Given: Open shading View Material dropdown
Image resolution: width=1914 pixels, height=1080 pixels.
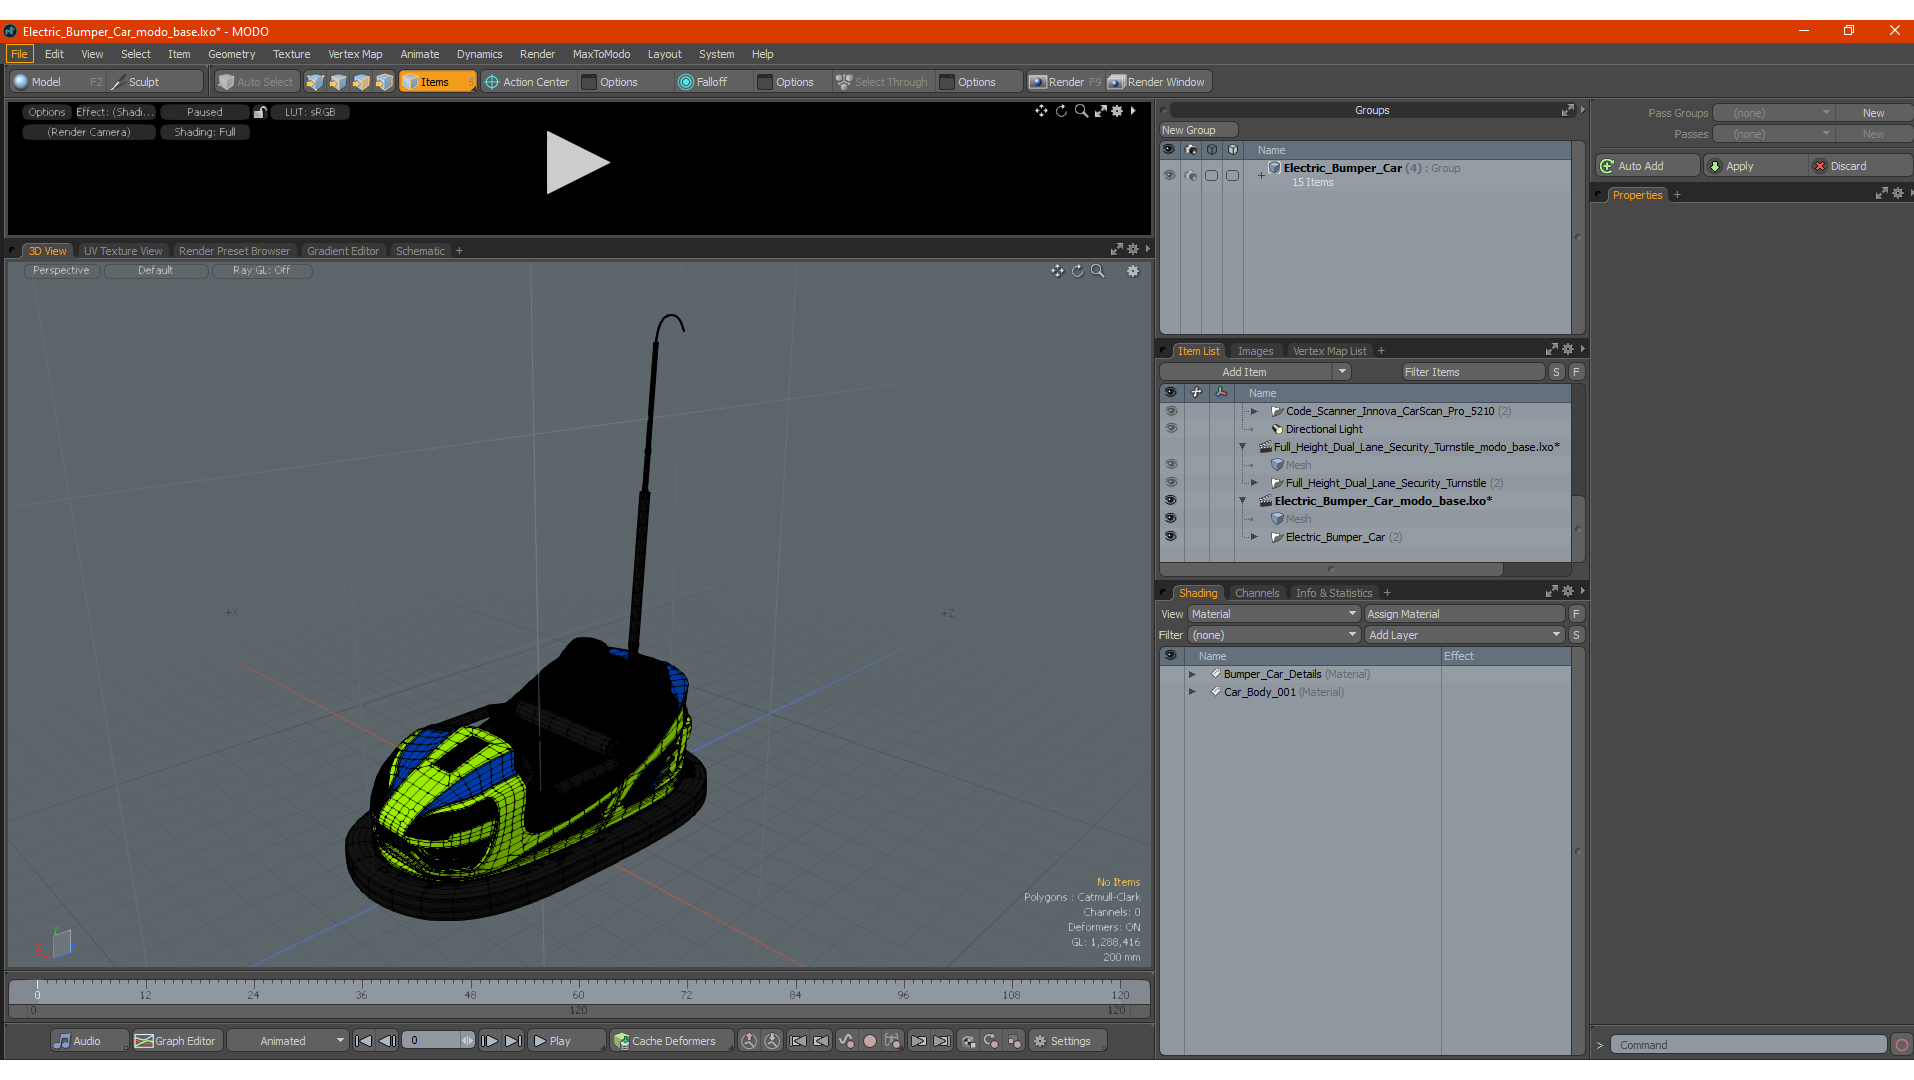Looking at the screenshot, I should (x=1274, y=614).
